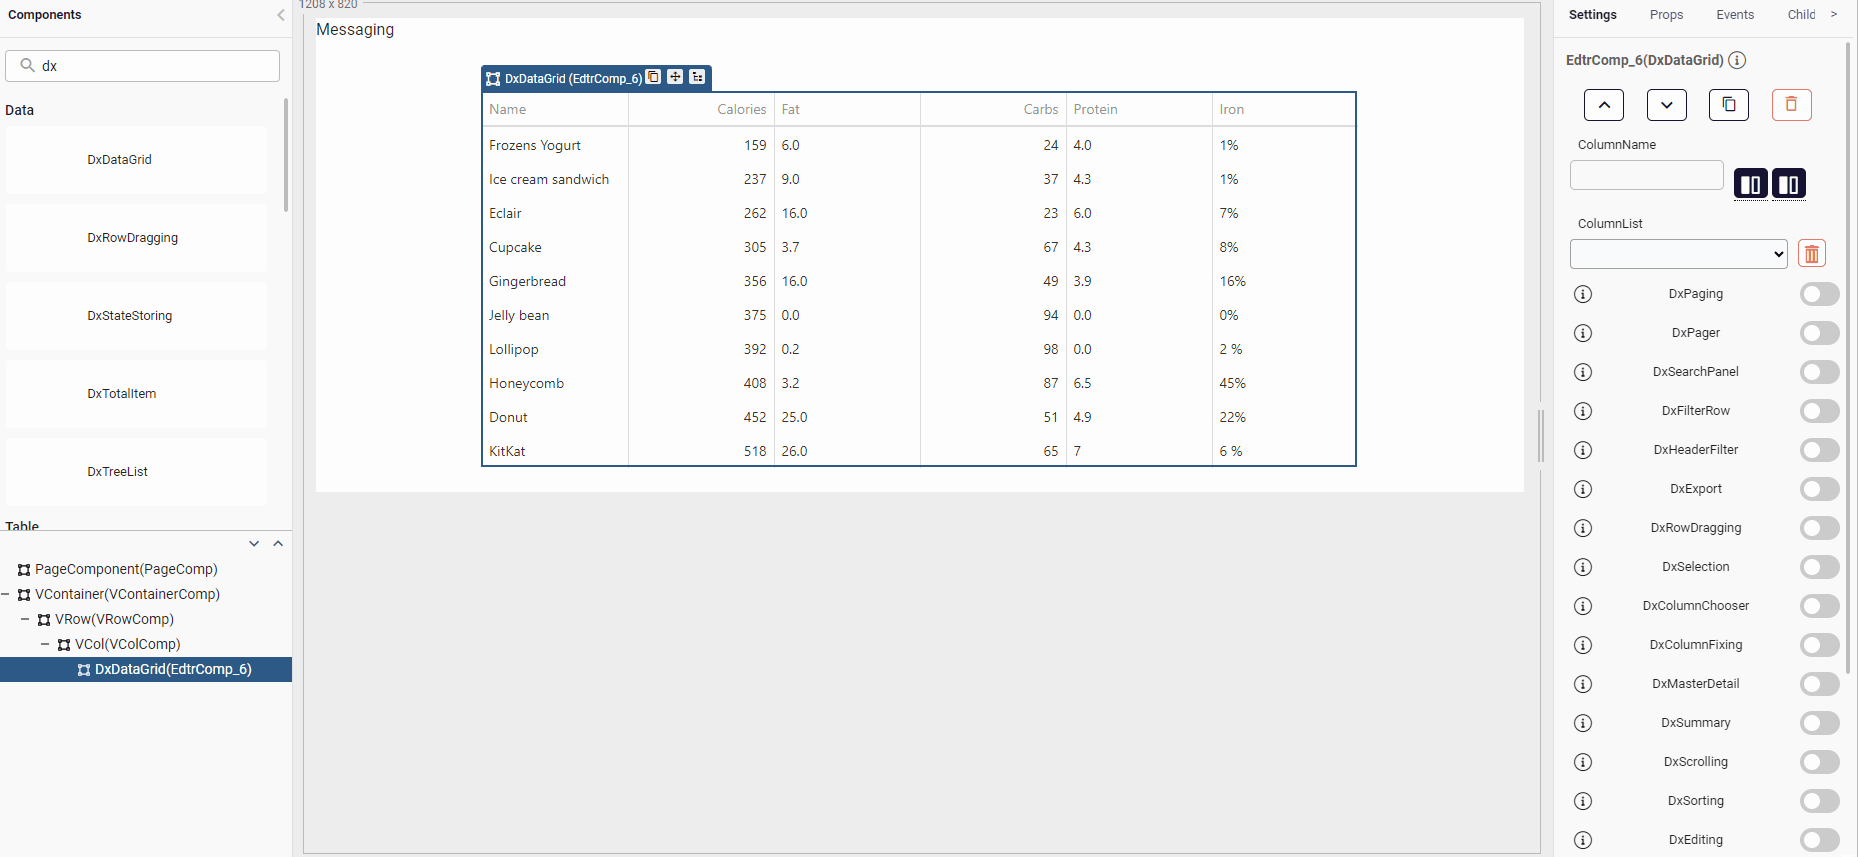Pick the DxDataGrid component from the Data list

[x=136, y=160]
